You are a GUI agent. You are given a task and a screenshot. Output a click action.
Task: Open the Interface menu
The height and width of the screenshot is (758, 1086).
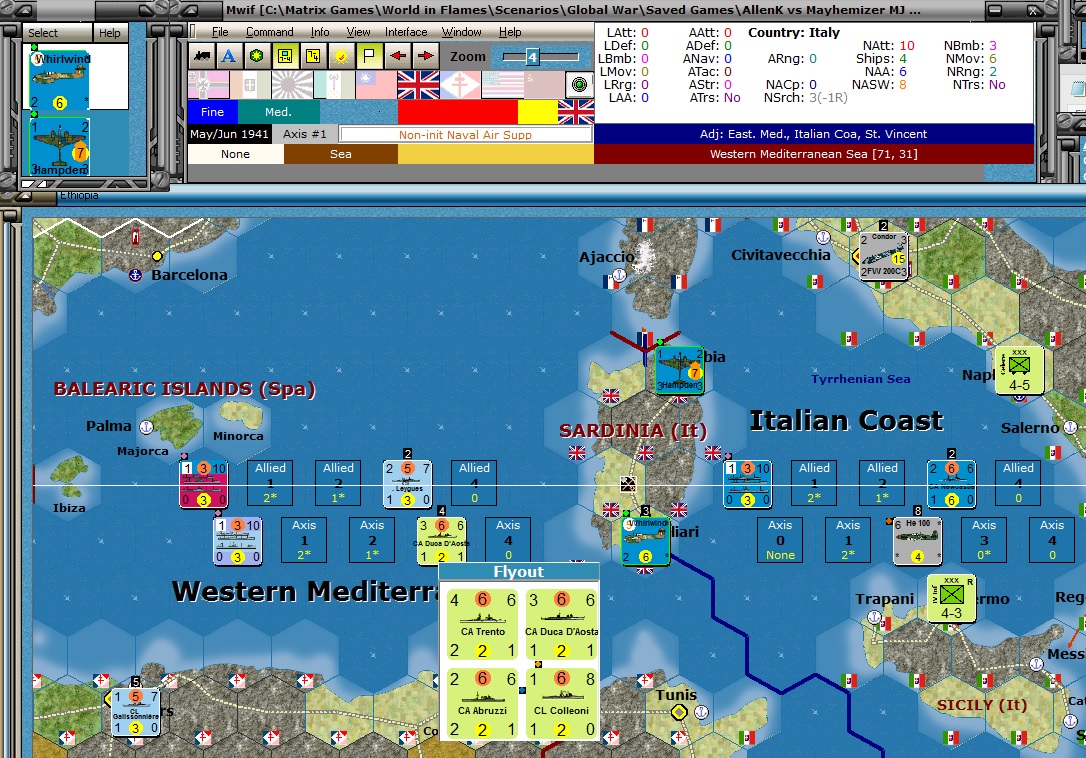coord(406,32)
